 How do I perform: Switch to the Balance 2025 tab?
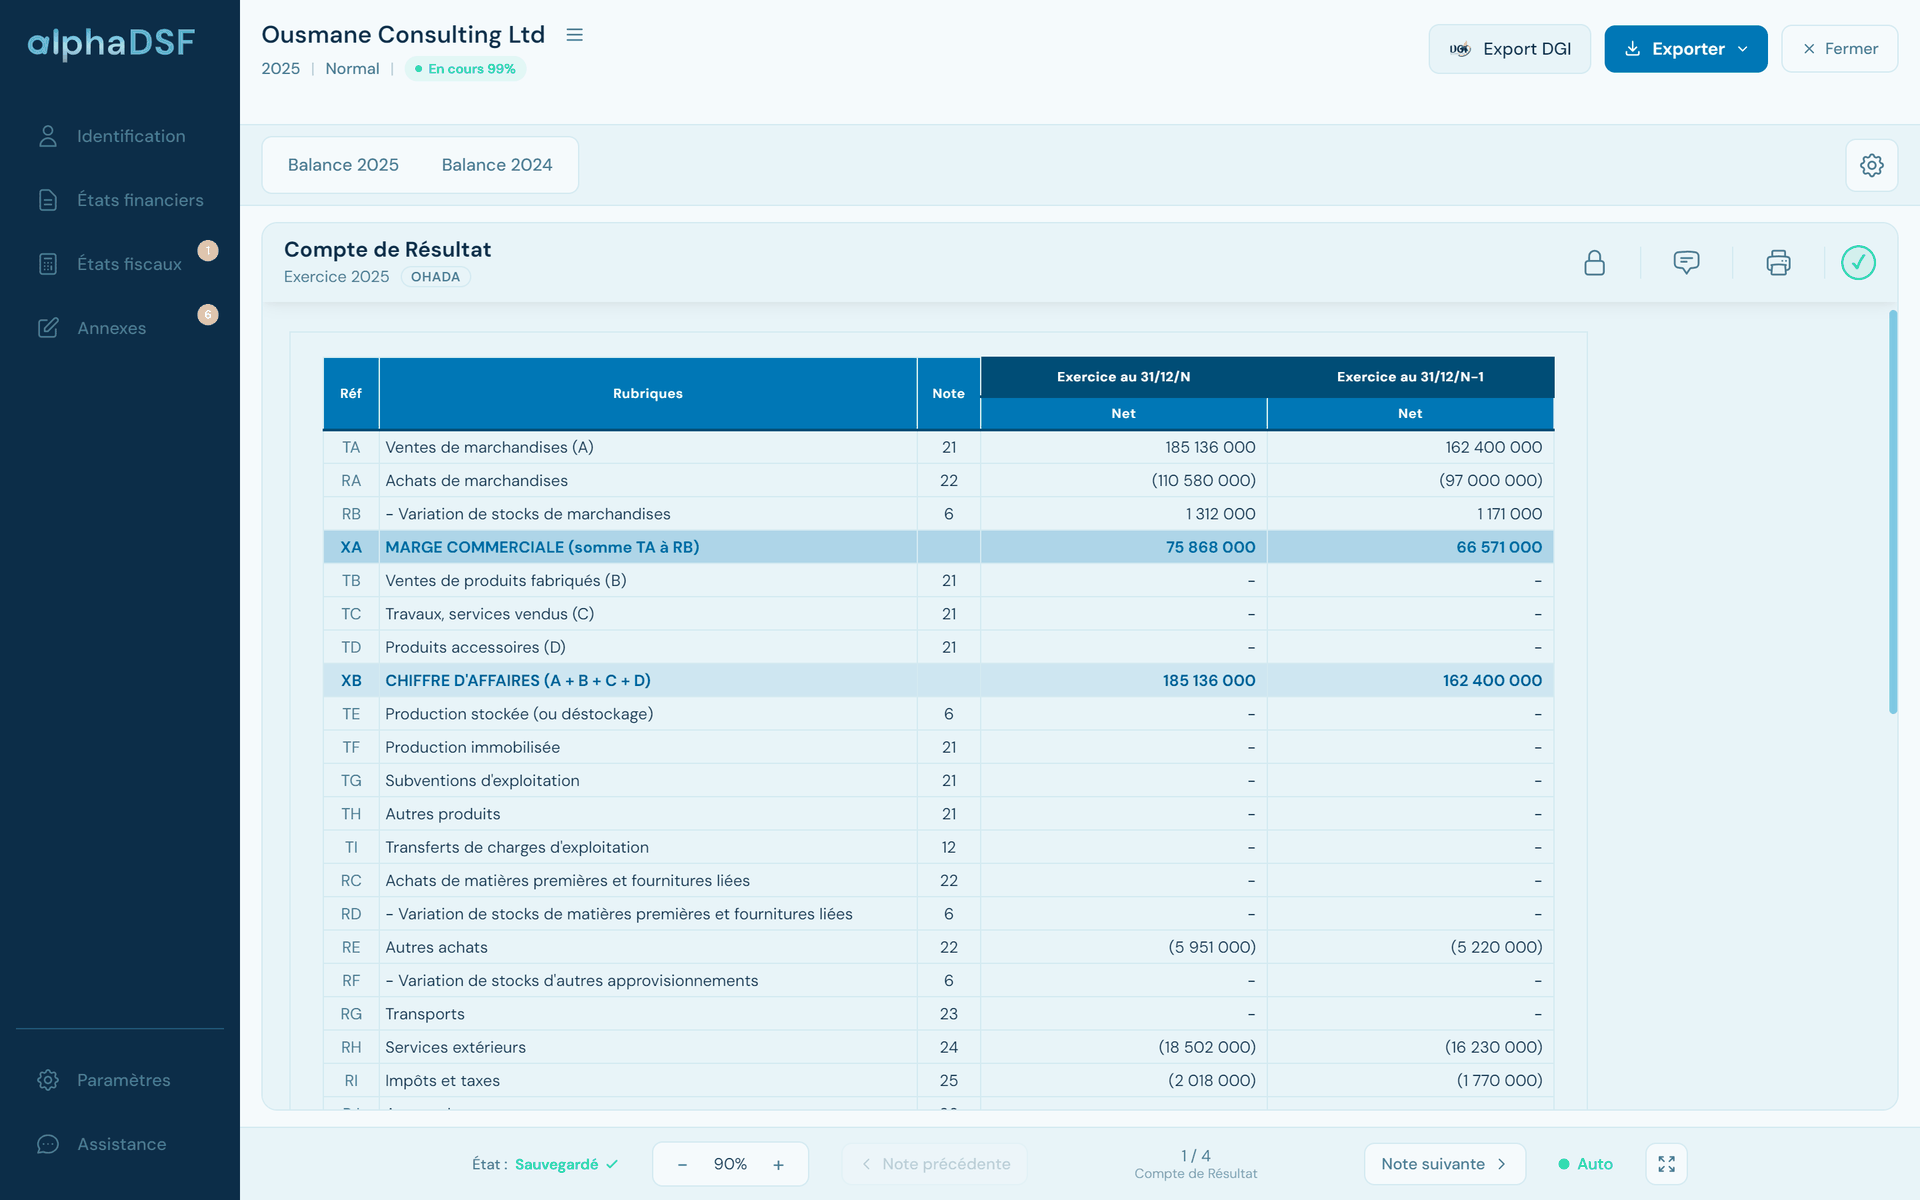[x=343, y=165]
